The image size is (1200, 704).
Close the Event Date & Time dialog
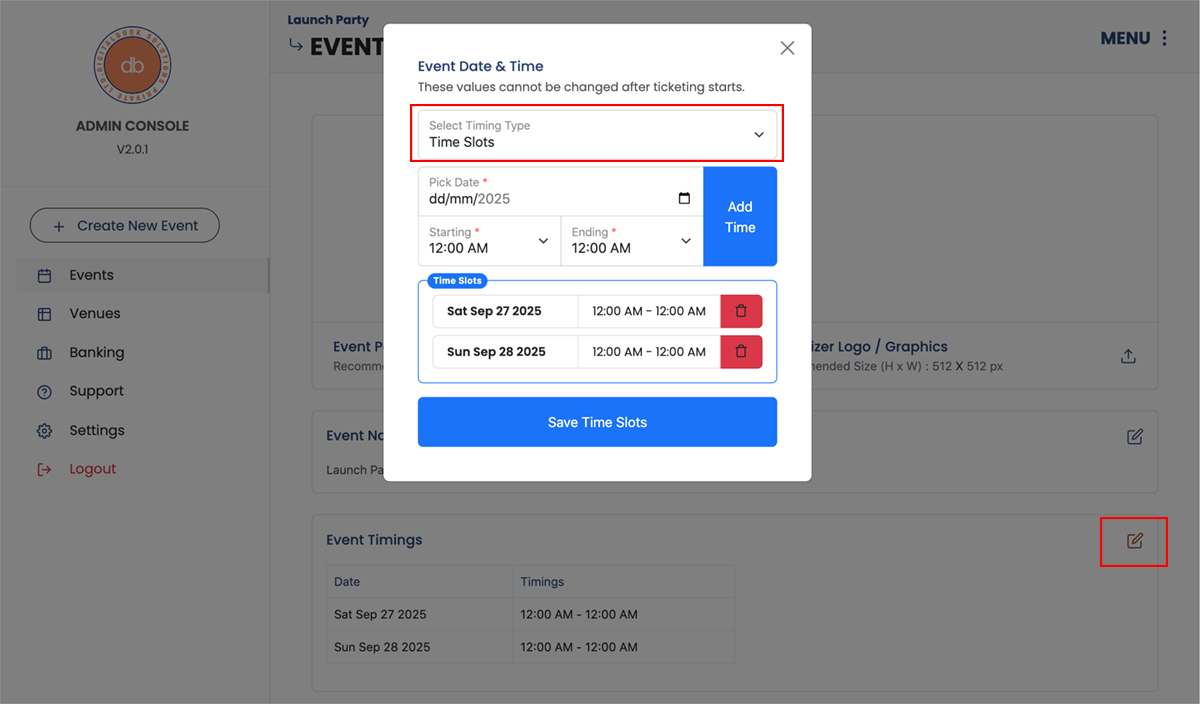tap(787, 48)
